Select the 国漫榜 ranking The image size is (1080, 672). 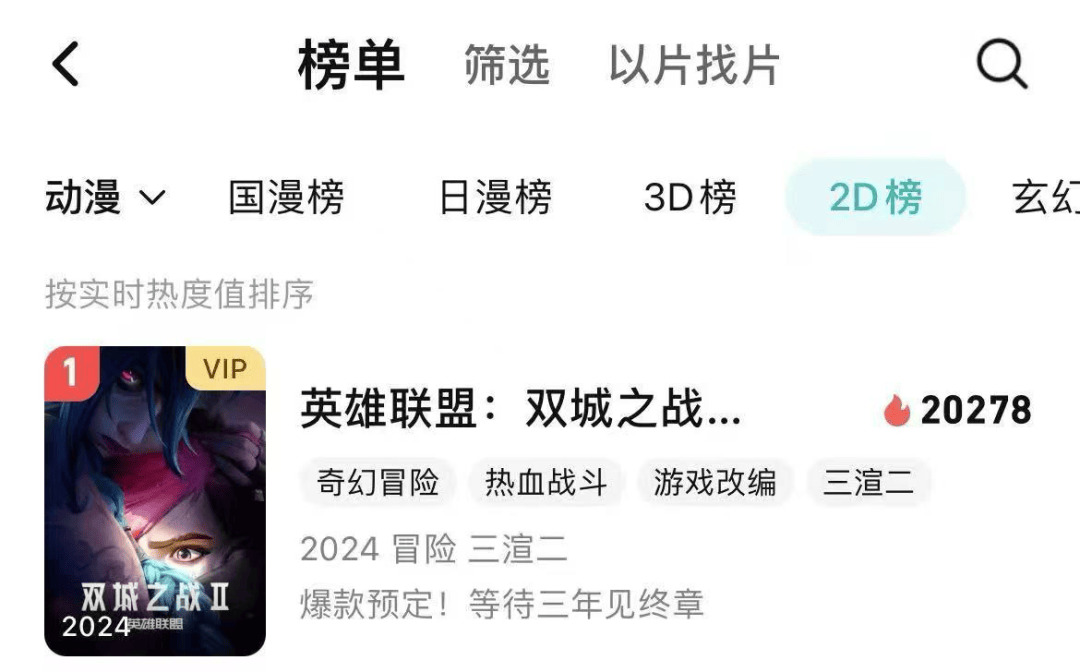coord(287,198)
